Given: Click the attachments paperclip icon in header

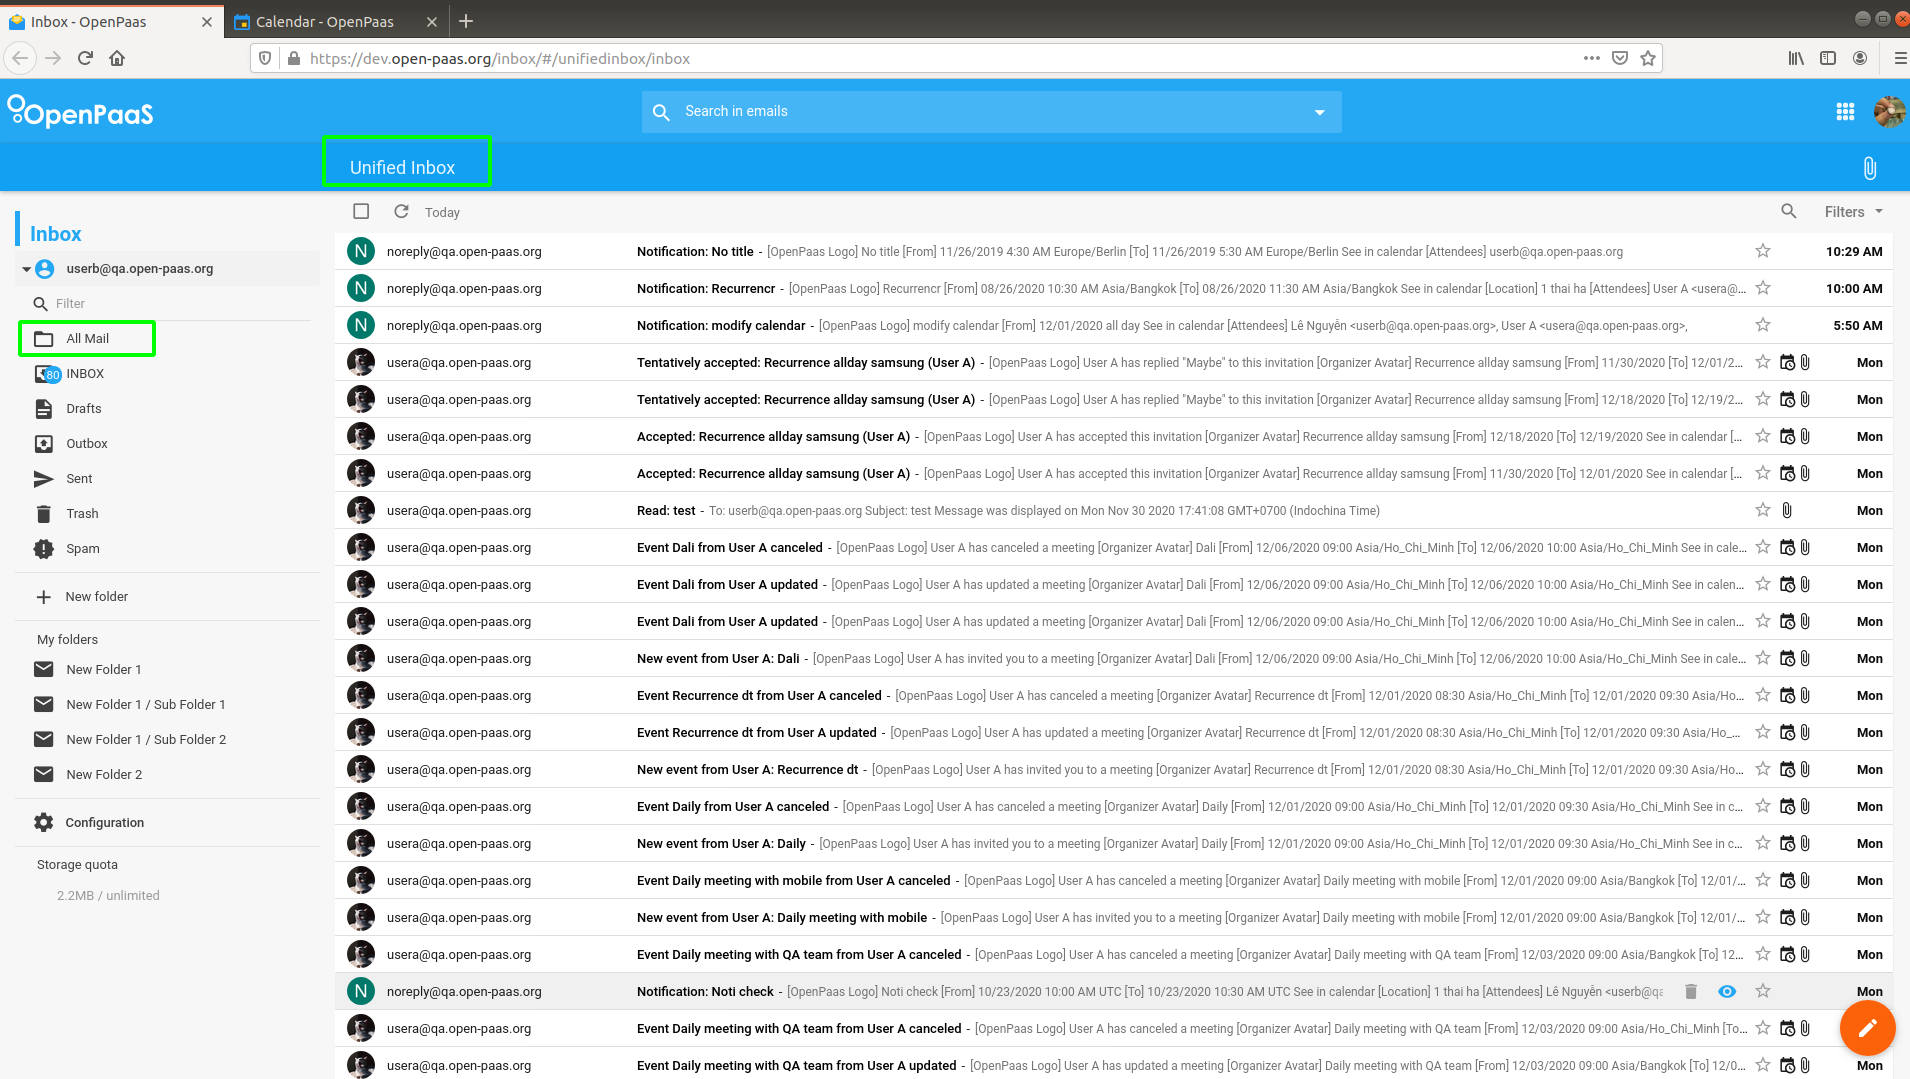Looking at the screenshot, I should tap(1868, 167).
